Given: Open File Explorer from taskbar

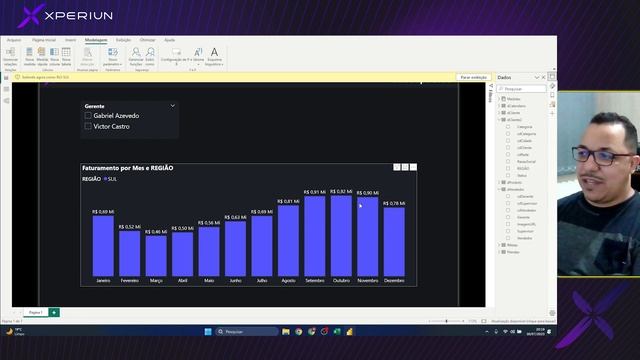Looking at the screenshot, I should tap(286, 331).
